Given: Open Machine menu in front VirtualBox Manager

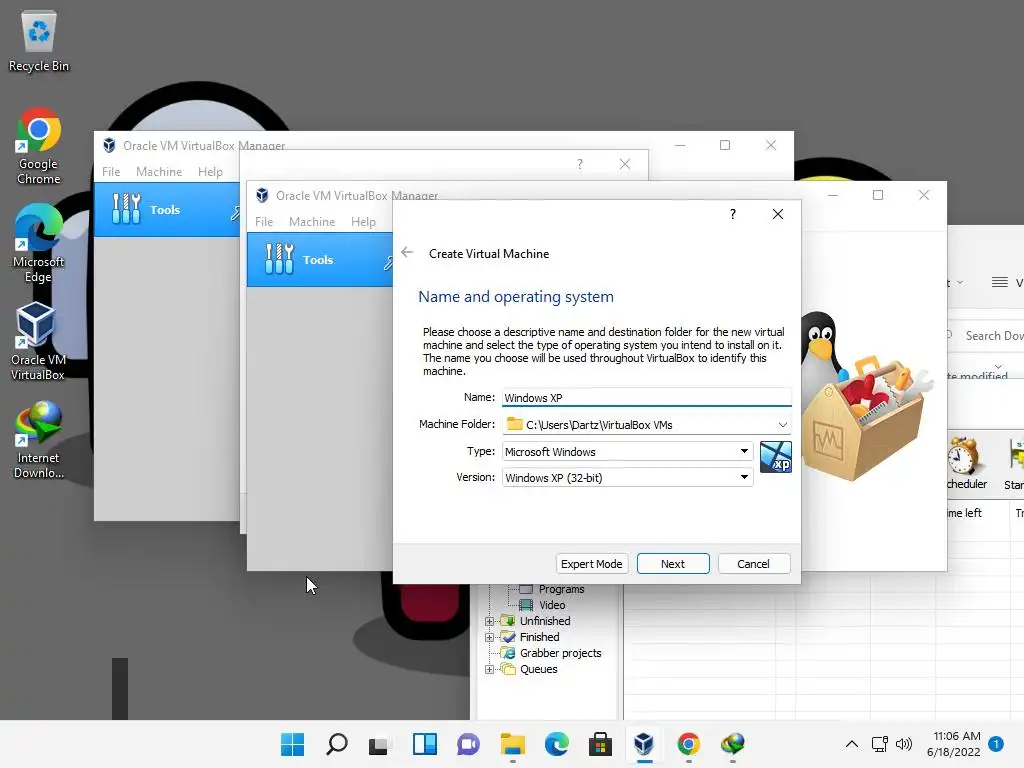Looking at the screenshot, I should pos(312,221).
